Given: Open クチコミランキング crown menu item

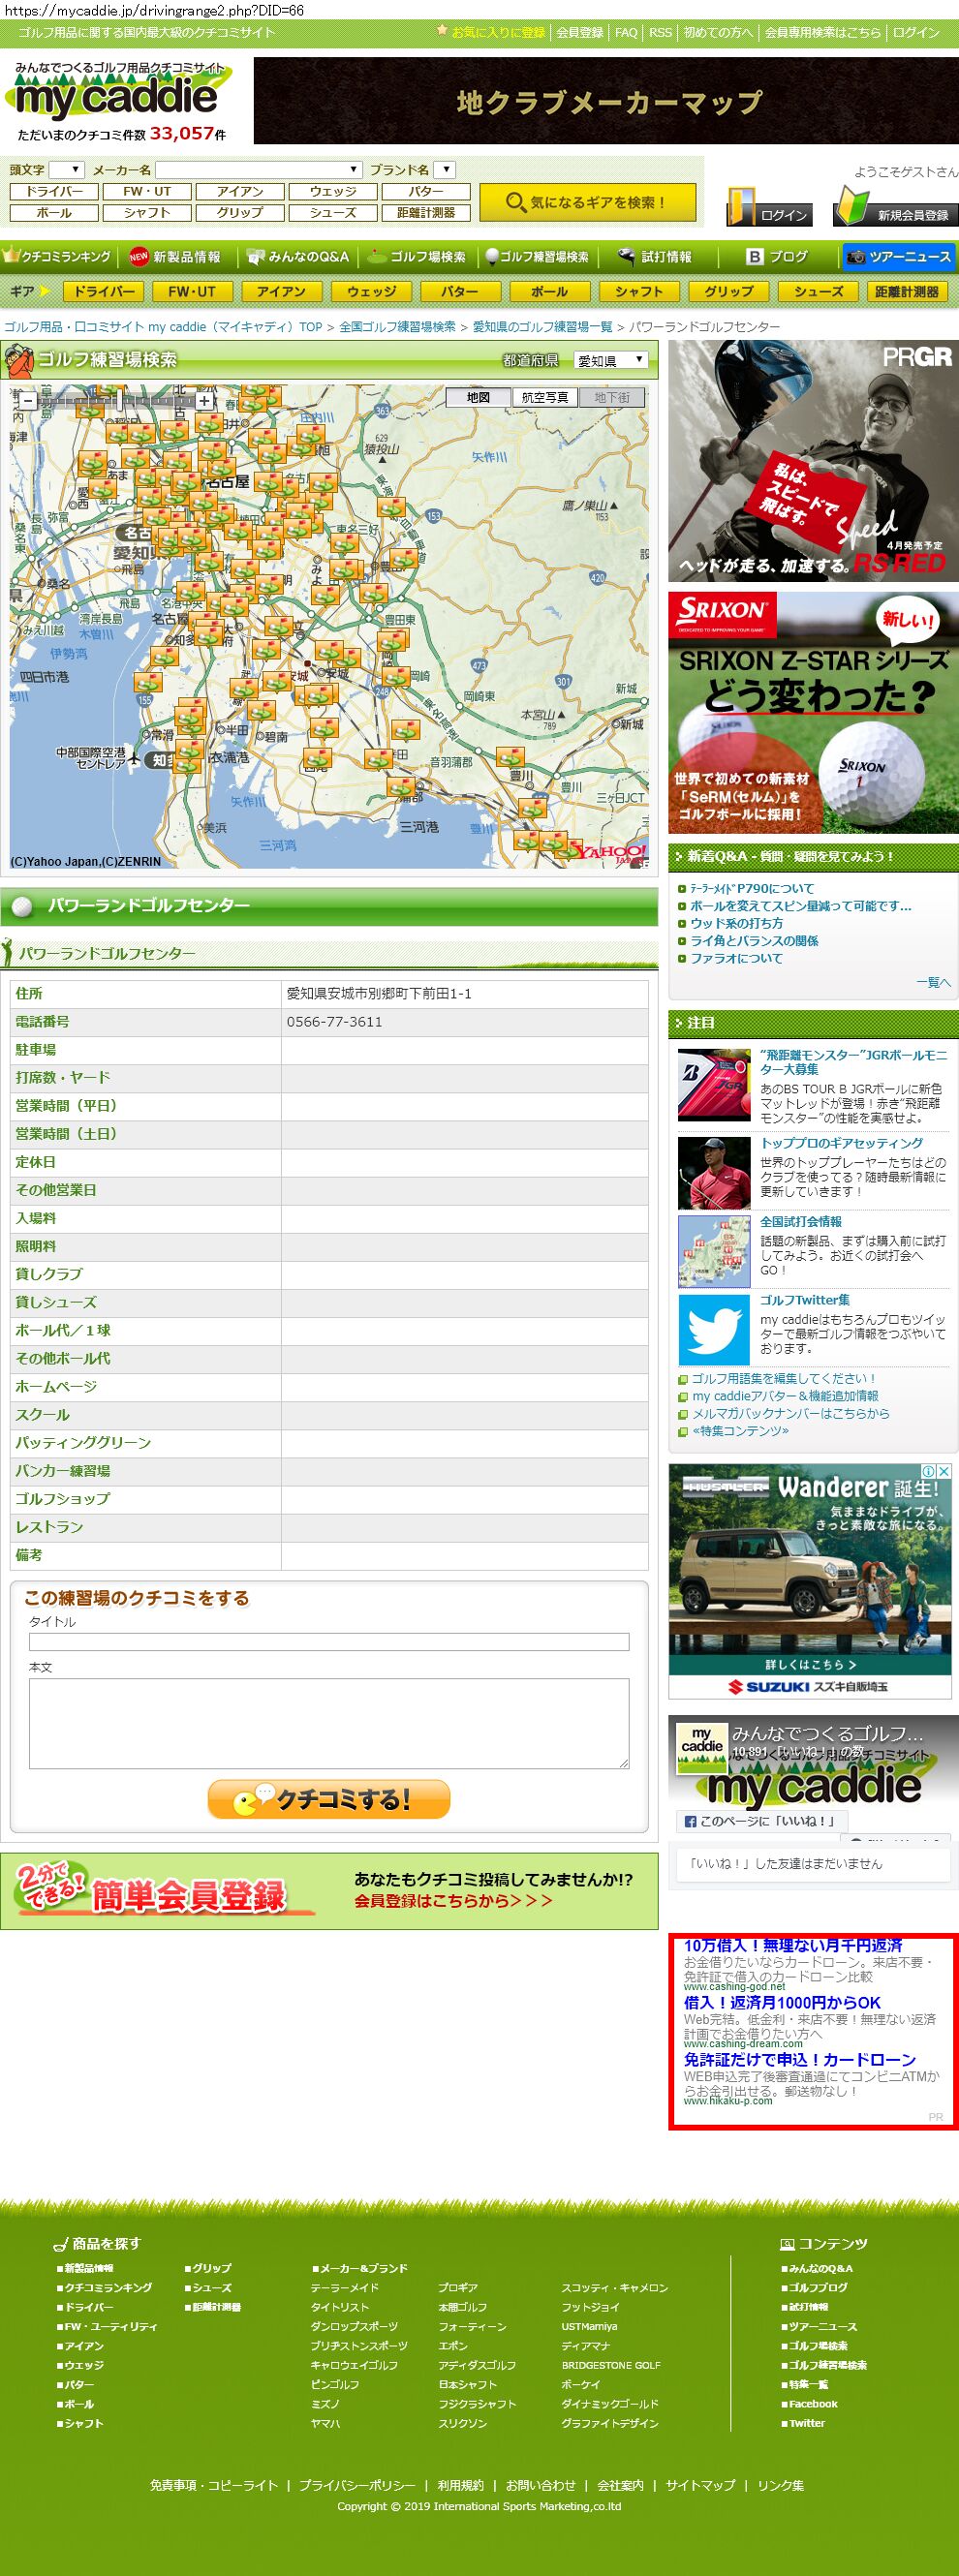Looking at the screenshot, I should coord(58,257).
